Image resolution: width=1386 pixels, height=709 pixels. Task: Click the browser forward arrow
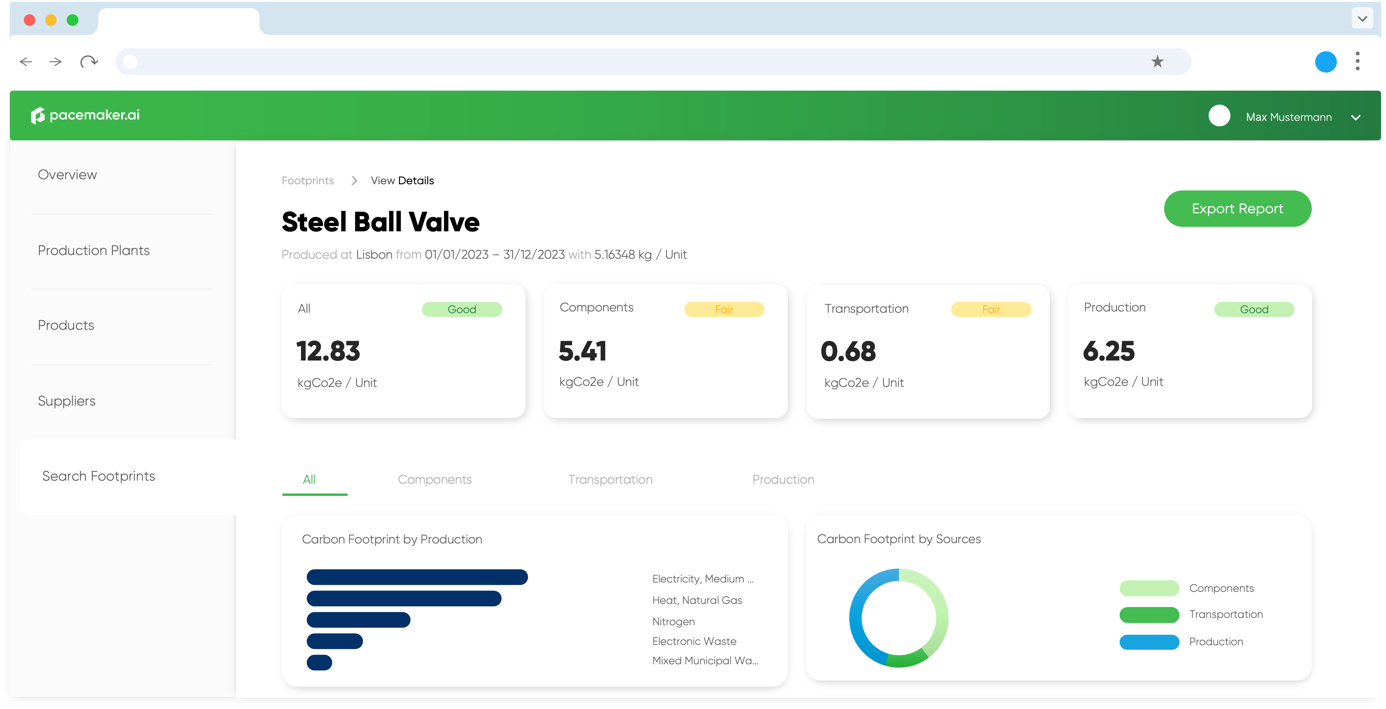coord(56,62)
